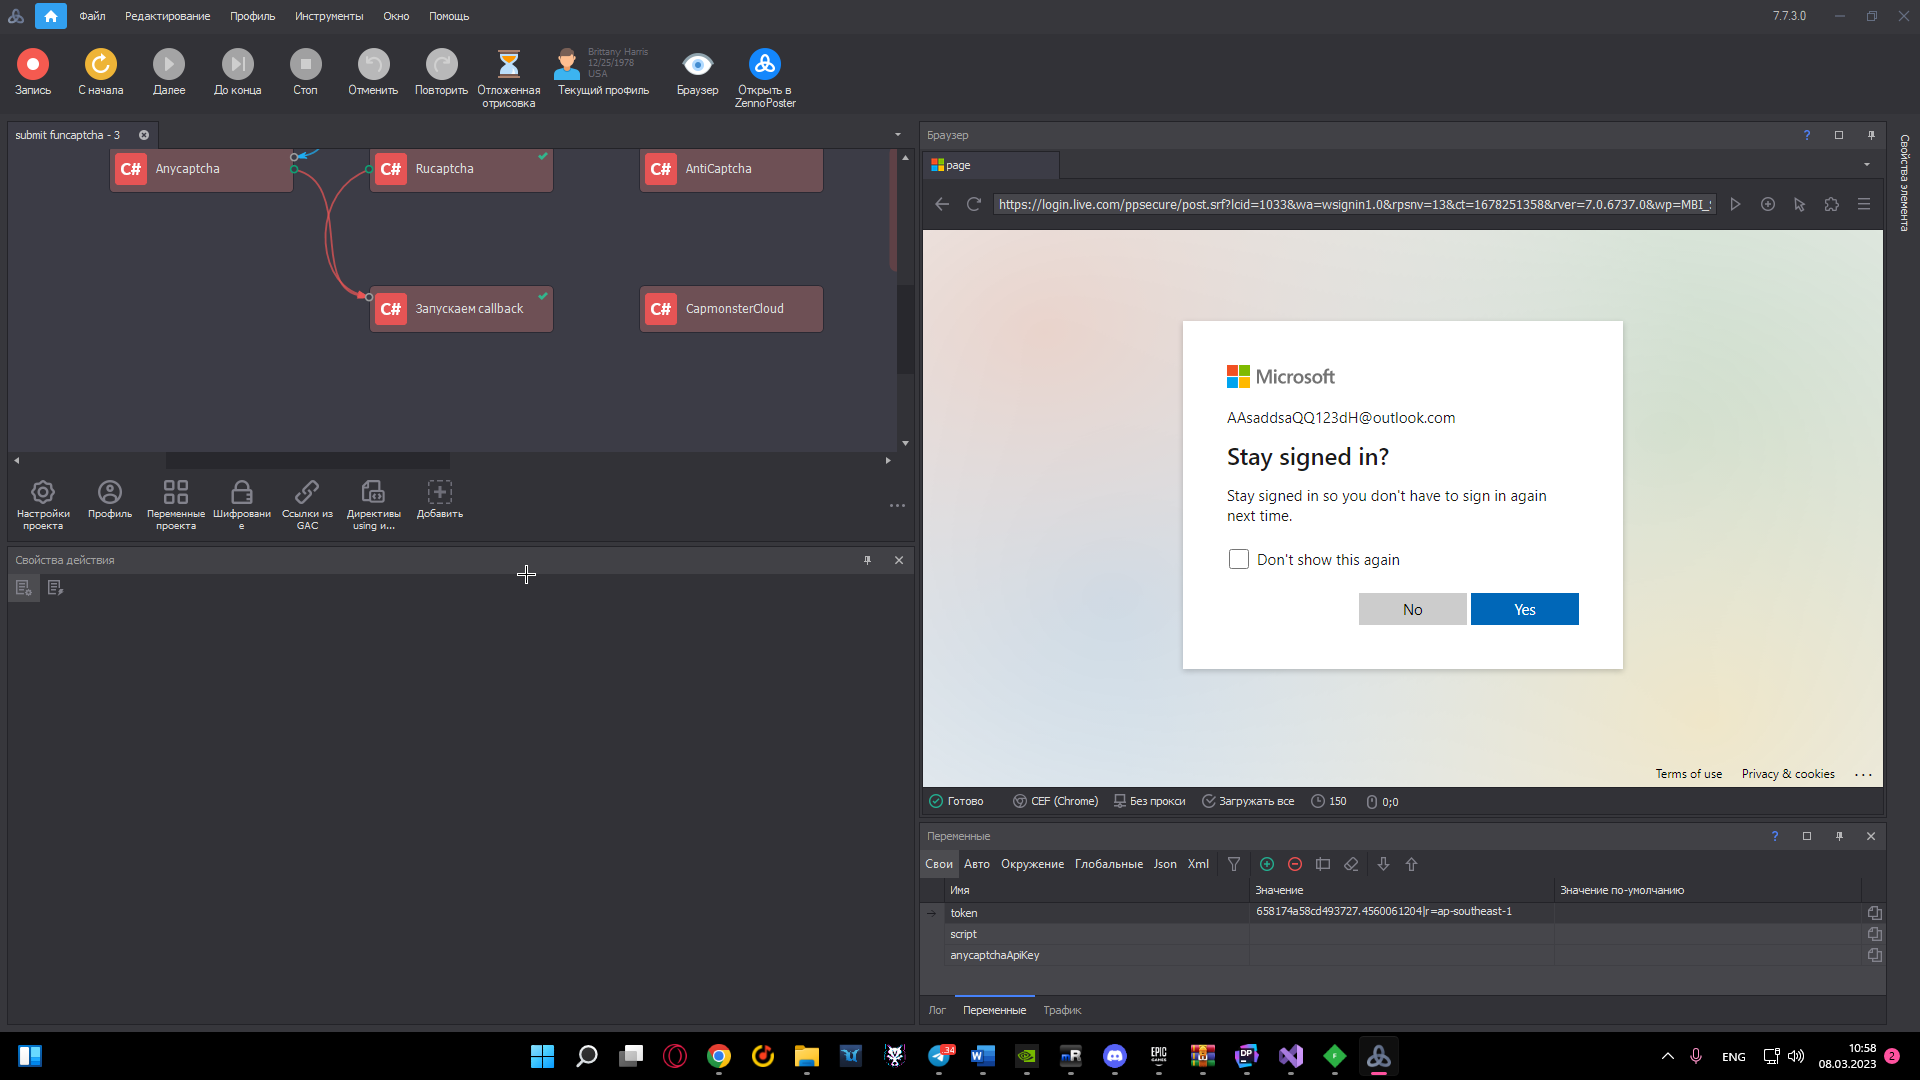Click the Yes button in Microsoft dialog

point(1524,610)
